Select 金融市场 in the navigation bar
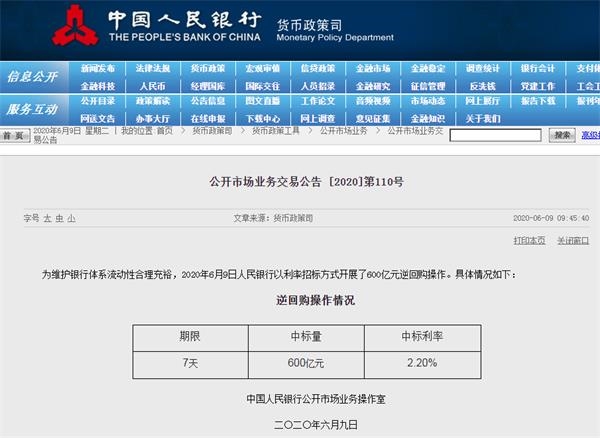Image resolution: width=600 pixels, height=438 pixels. click(373, 68)
